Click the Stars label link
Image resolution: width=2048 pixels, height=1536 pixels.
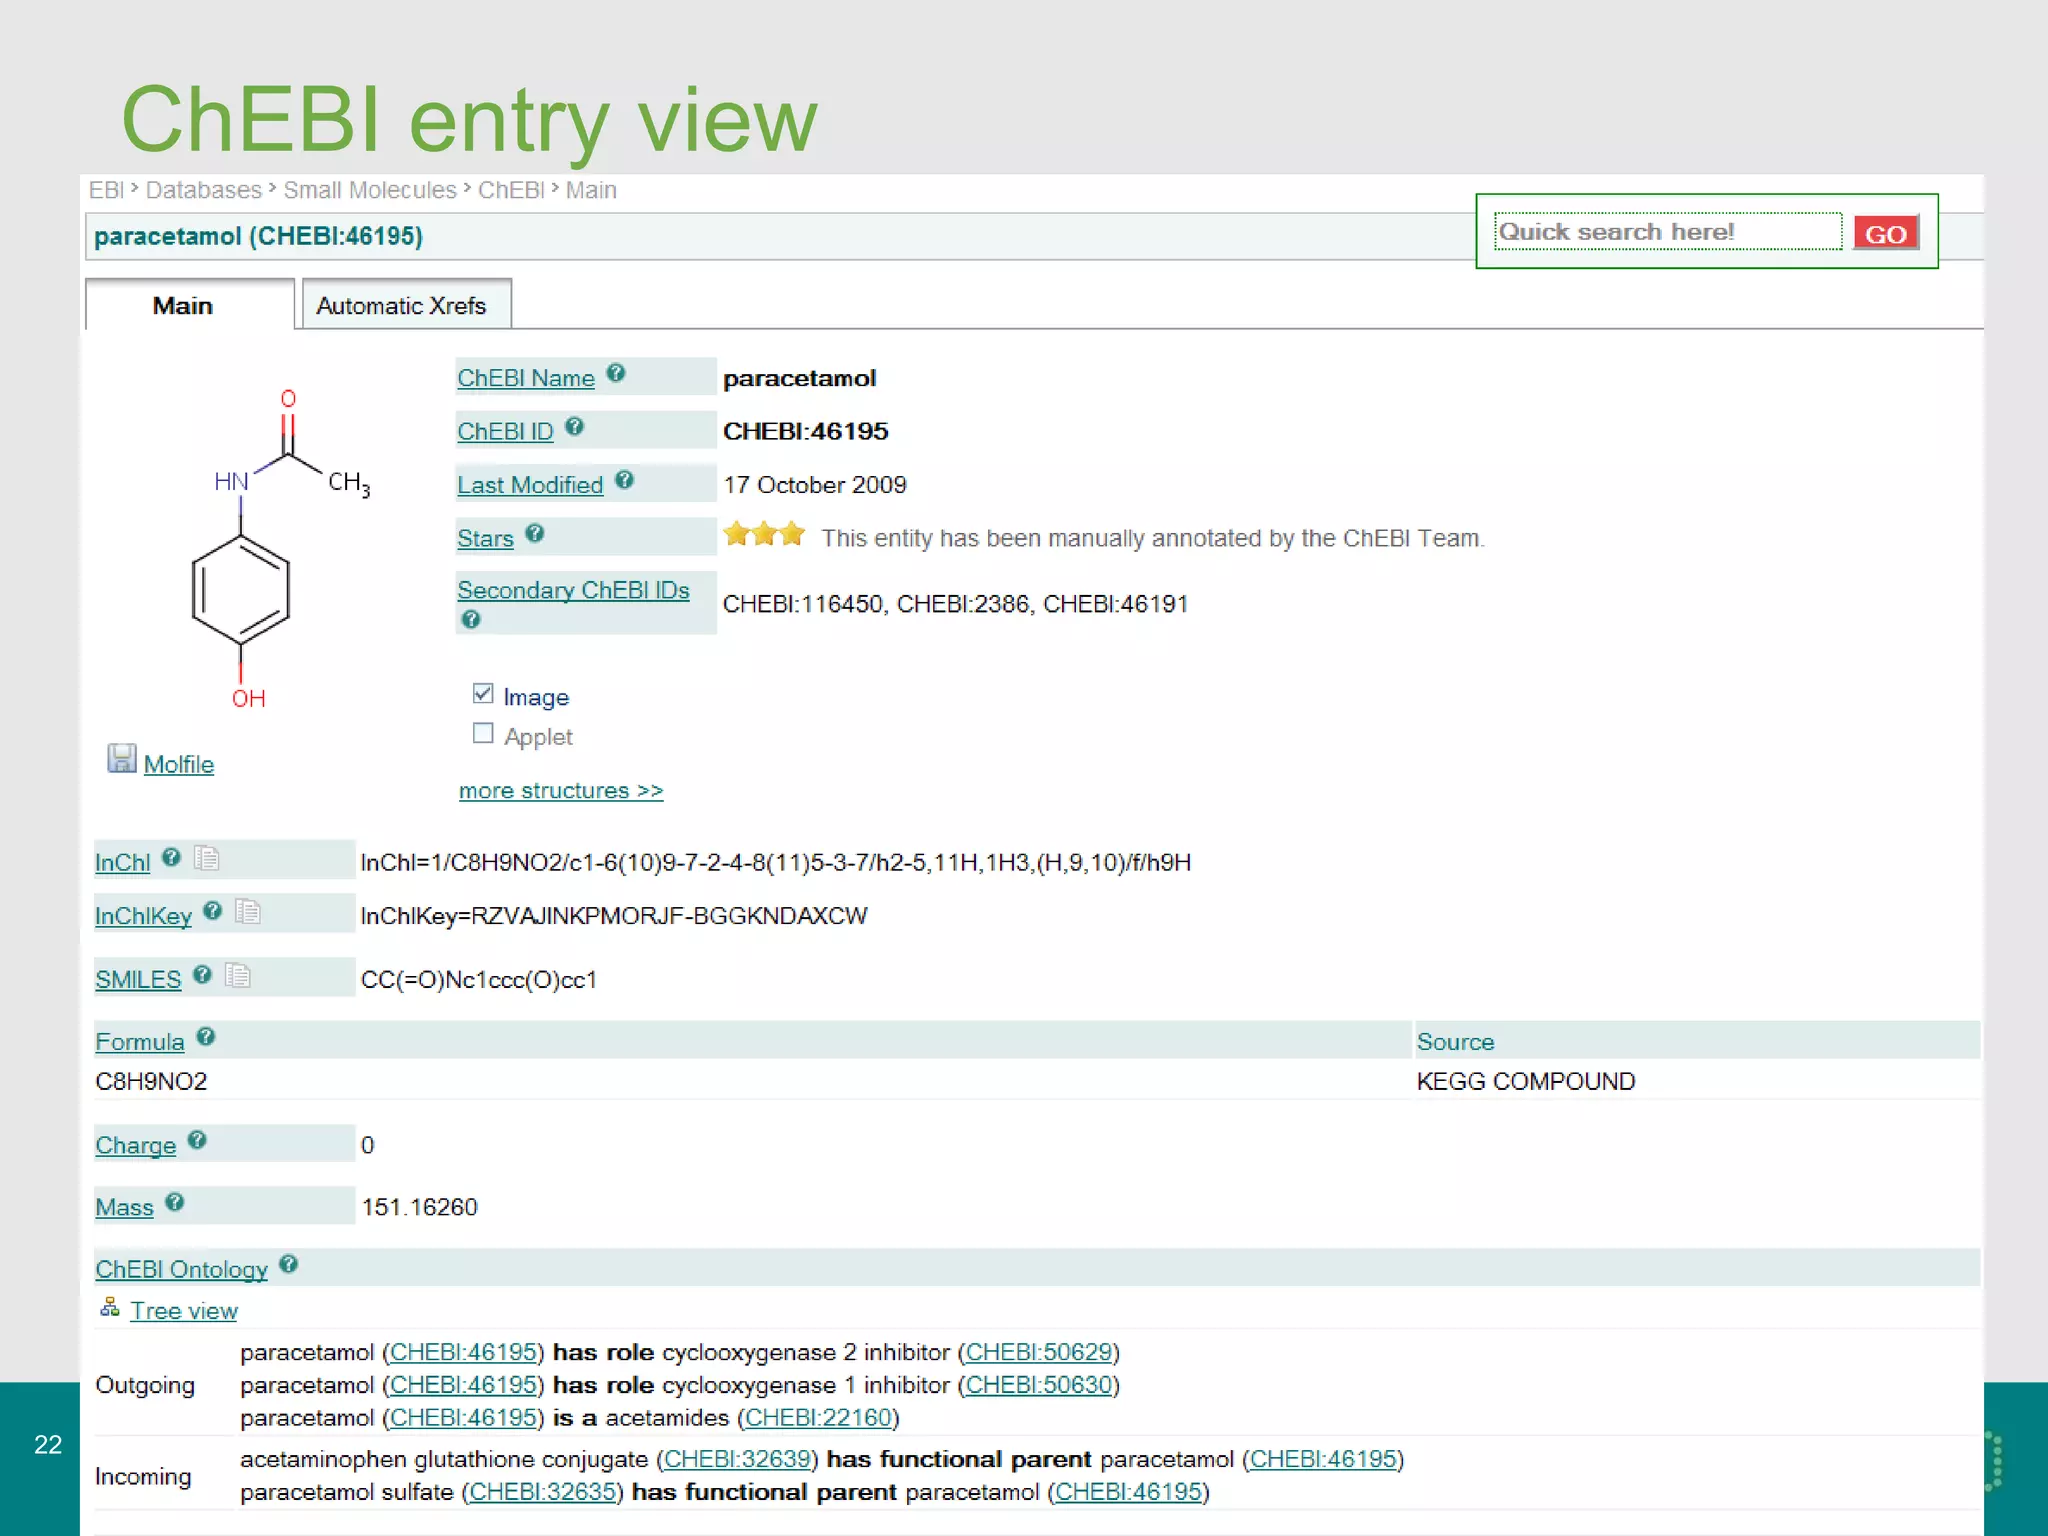[x=485, y=538]
